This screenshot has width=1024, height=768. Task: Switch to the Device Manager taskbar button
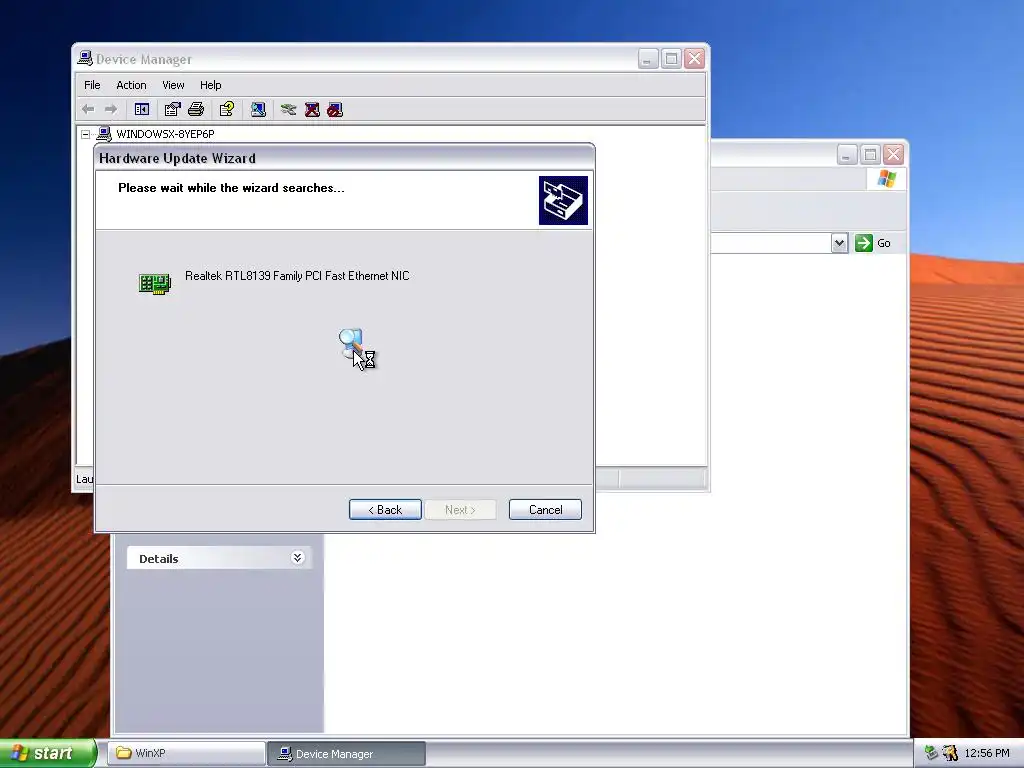(347, 754)
